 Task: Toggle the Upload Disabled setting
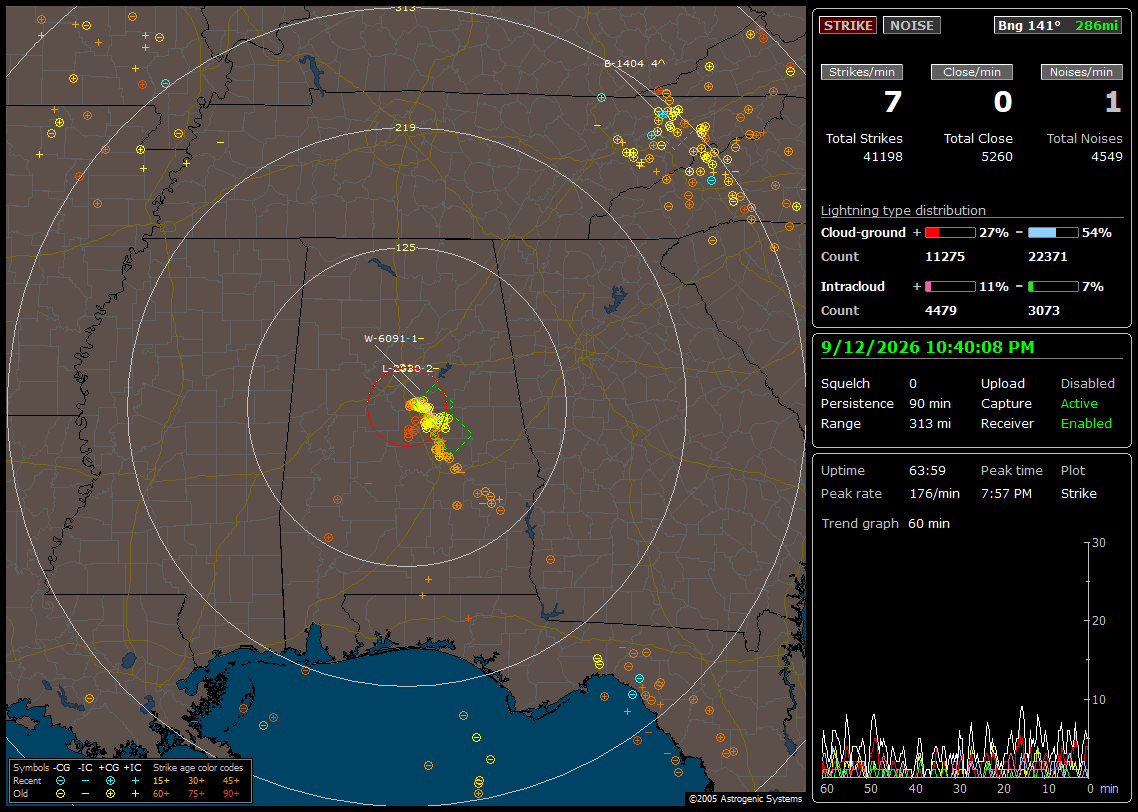1087,383
